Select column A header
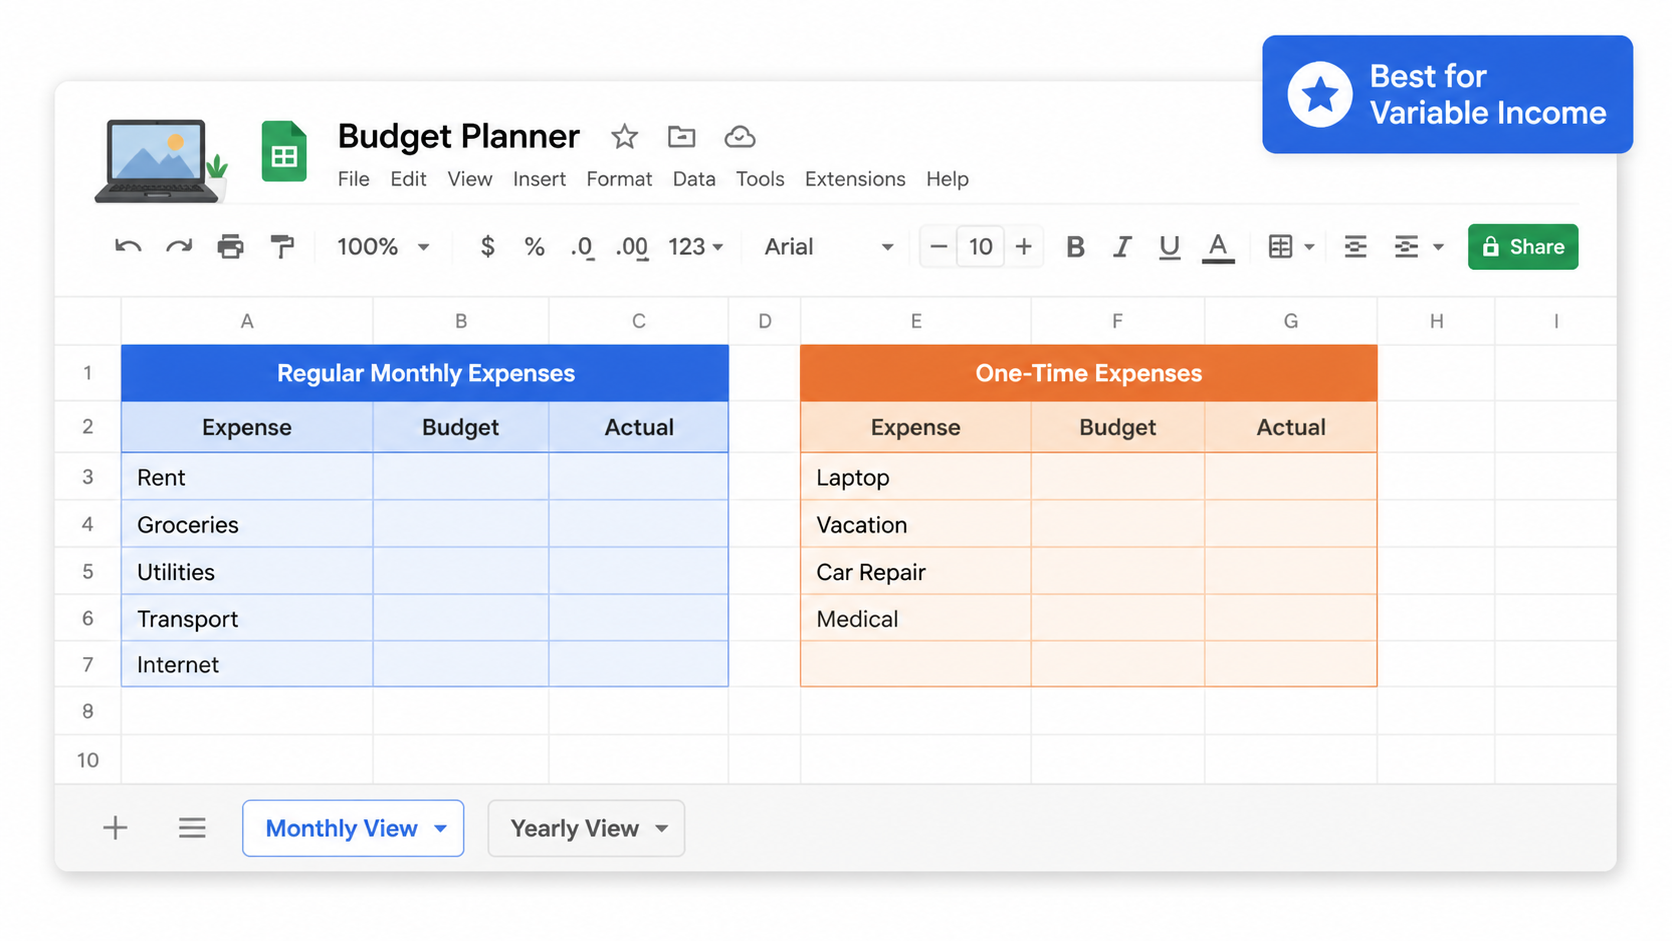The image size is (1672, 941). coord(247,321)
